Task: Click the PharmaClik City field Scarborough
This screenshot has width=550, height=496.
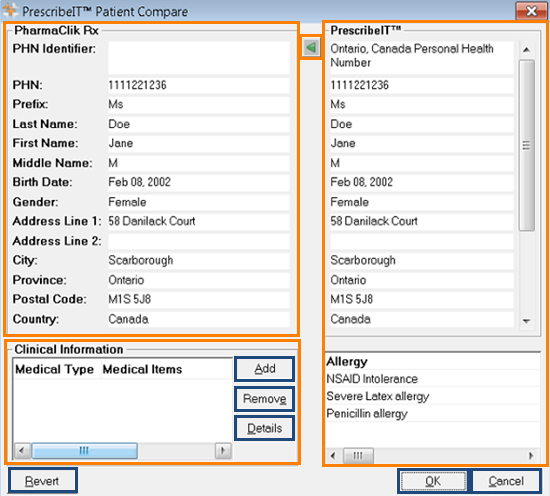Action: tap(199, 261)
